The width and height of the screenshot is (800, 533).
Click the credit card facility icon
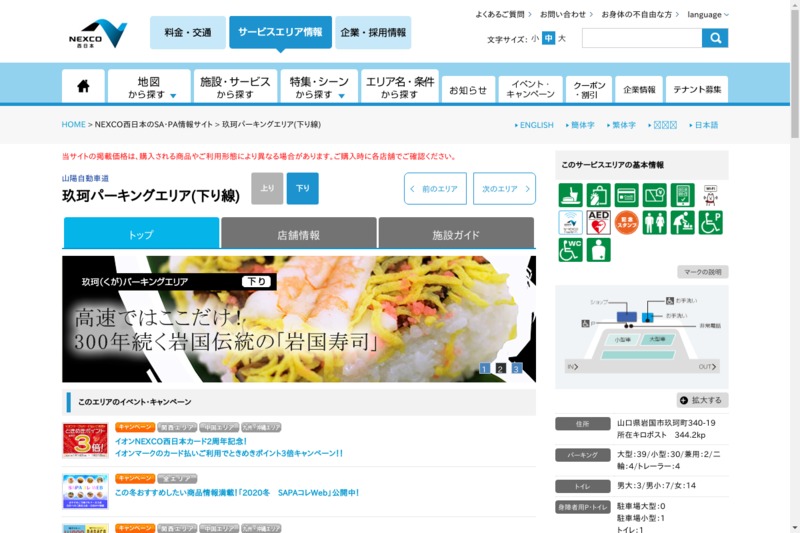click(627, 195)
